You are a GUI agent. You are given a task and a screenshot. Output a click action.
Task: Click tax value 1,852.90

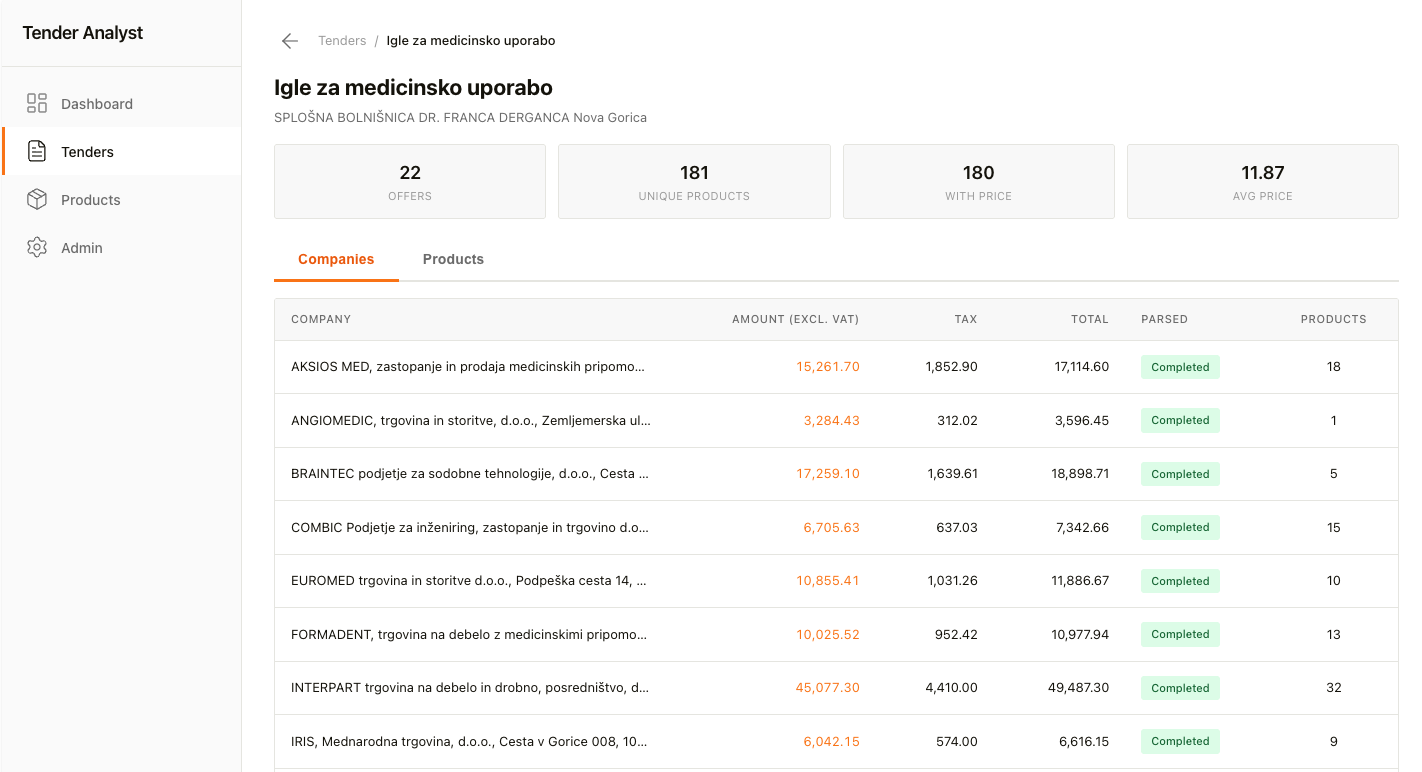[952, 367]
